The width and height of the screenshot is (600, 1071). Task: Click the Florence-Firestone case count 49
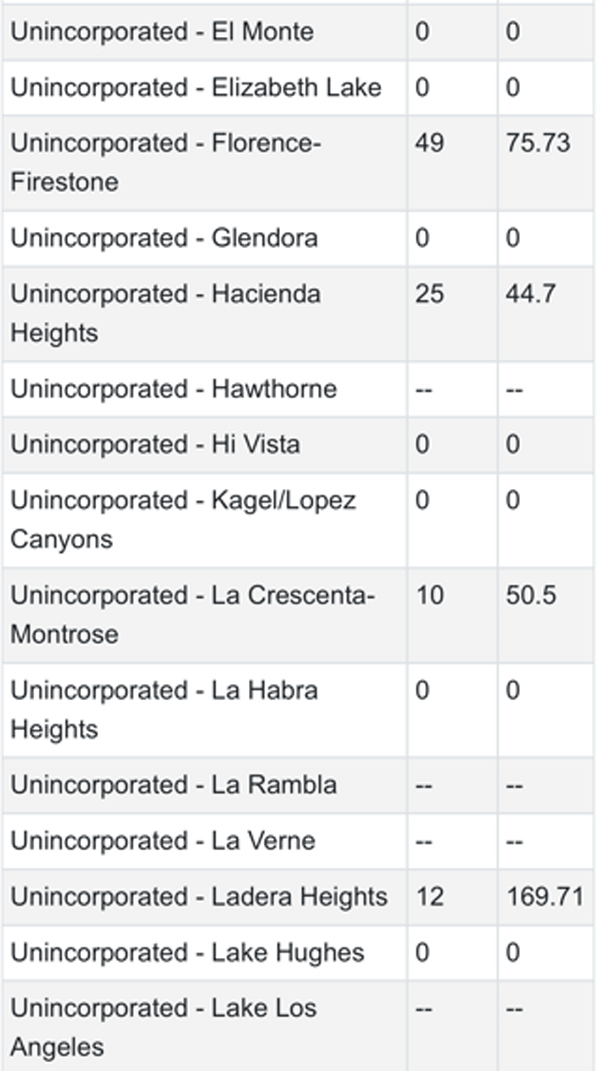(429, 143)
